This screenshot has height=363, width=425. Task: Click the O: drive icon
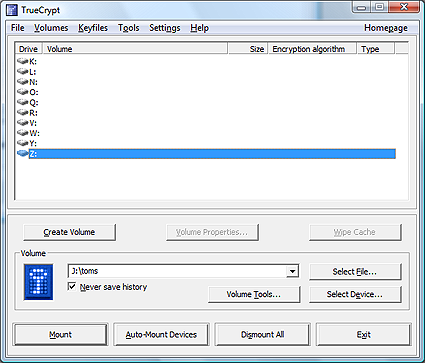23,92
